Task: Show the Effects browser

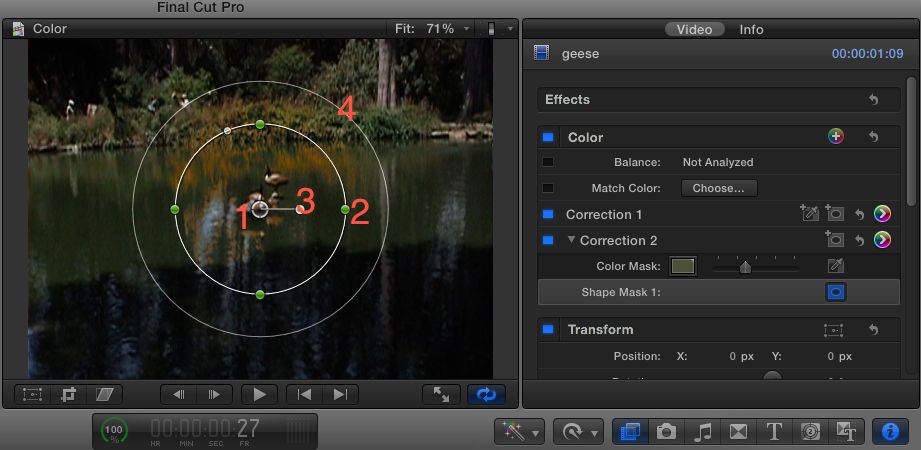Action: (630, 432)
